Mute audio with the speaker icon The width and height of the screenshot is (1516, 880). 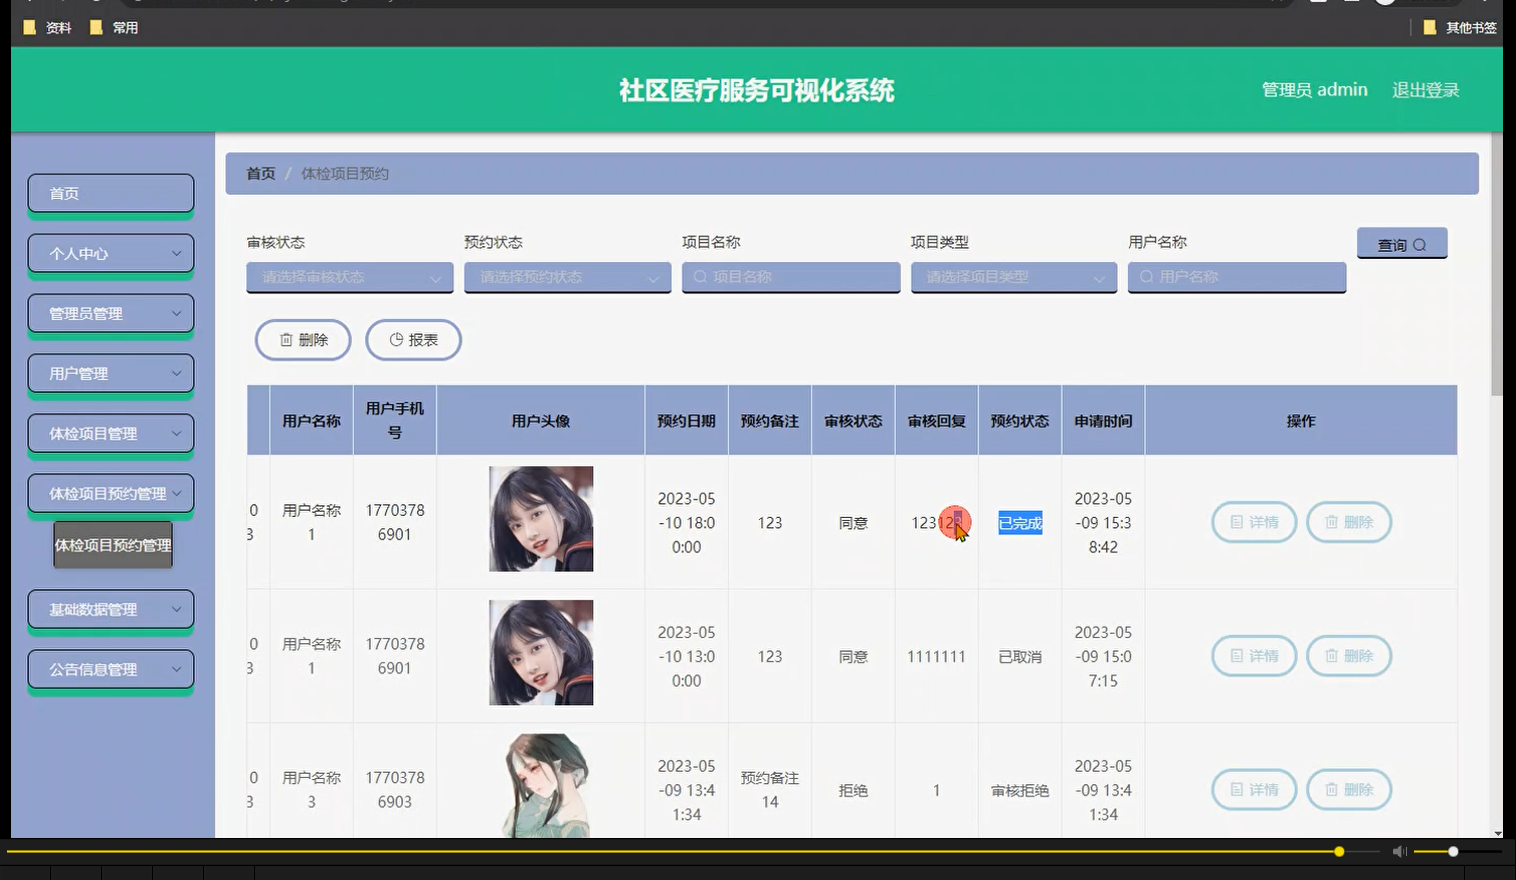tap(1399, 851)
